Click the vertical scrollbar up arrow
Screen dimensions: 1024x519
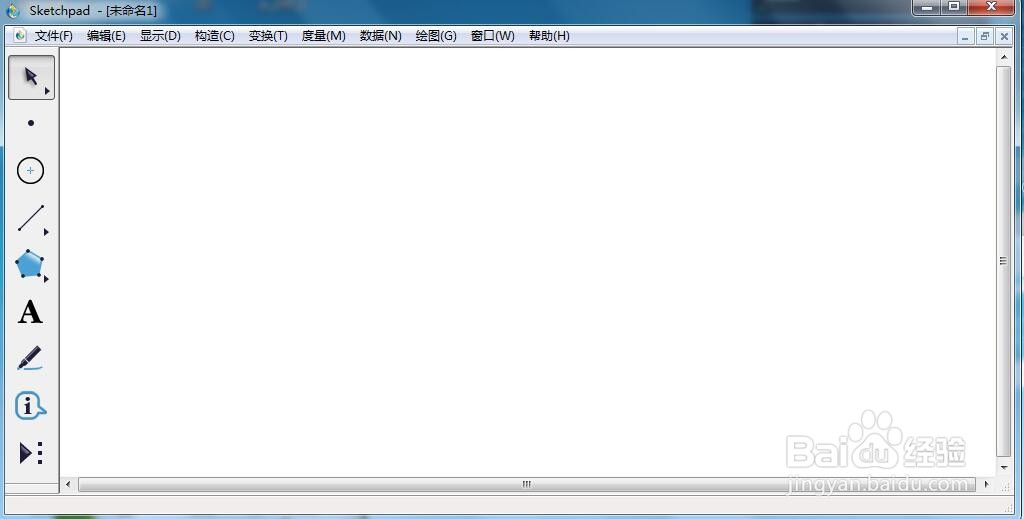tap(1004, 57)
